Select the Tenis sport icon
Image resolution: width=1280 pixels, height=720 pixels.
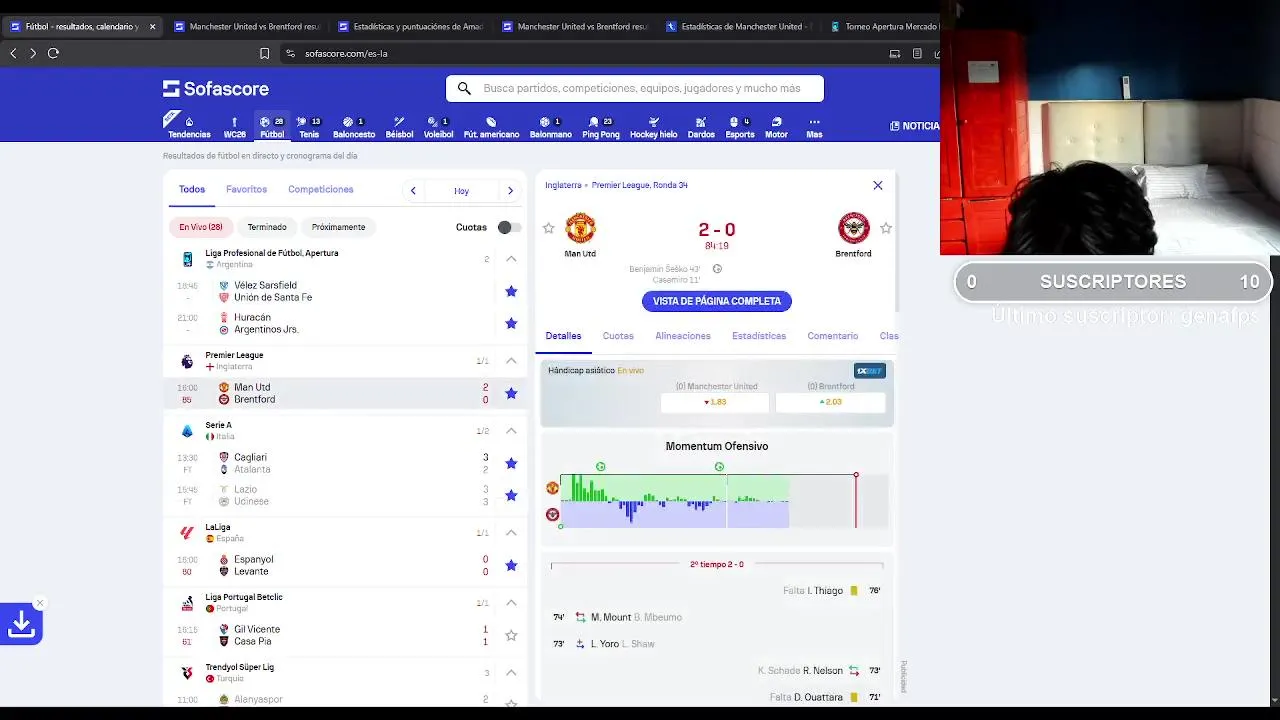click(309, 127)
